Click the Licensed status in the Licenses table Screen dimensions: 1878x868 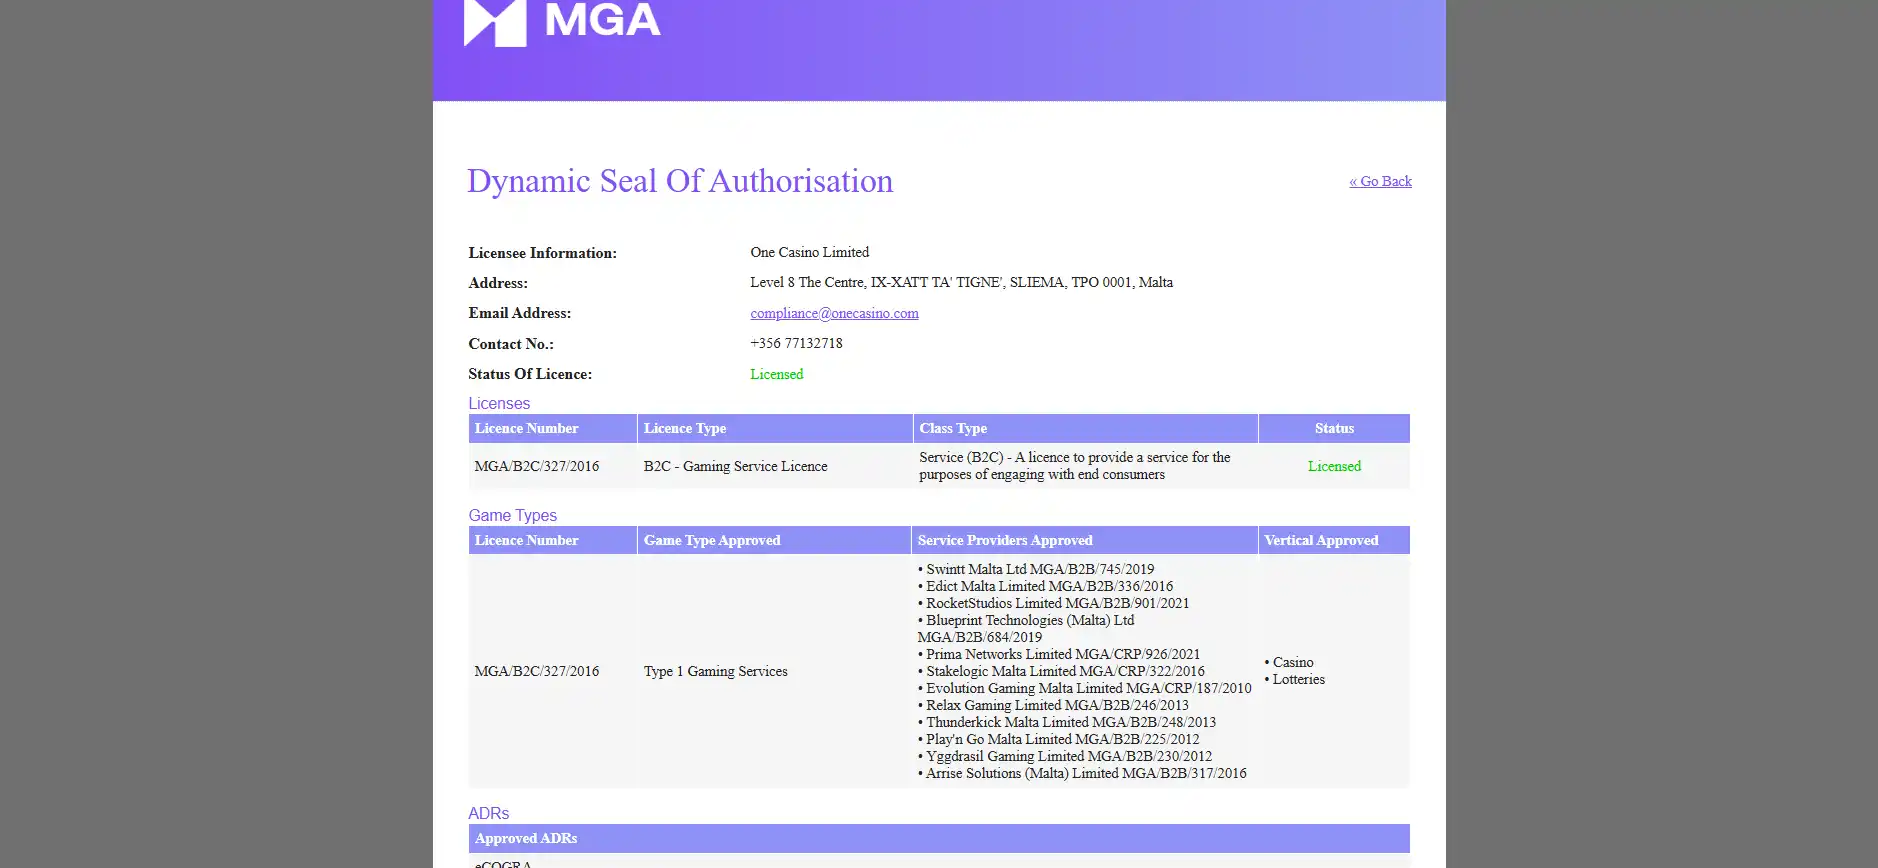(x=1334, y=466)
